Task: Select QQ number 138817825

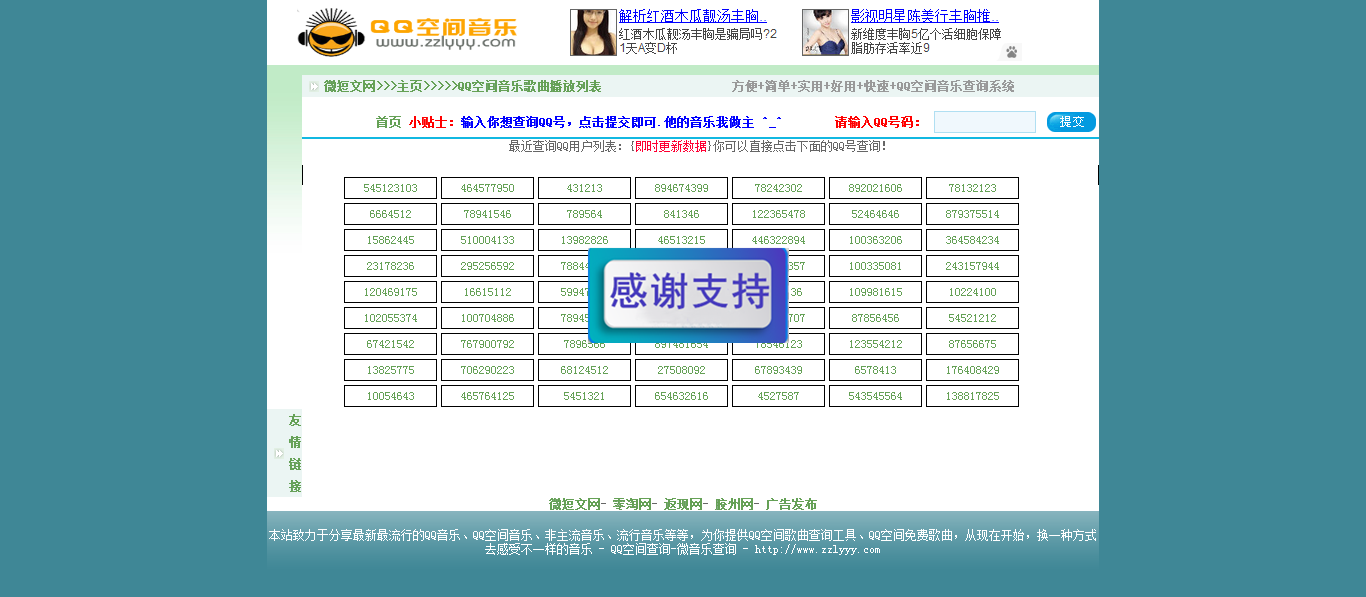Action: (x=972, y=396)
